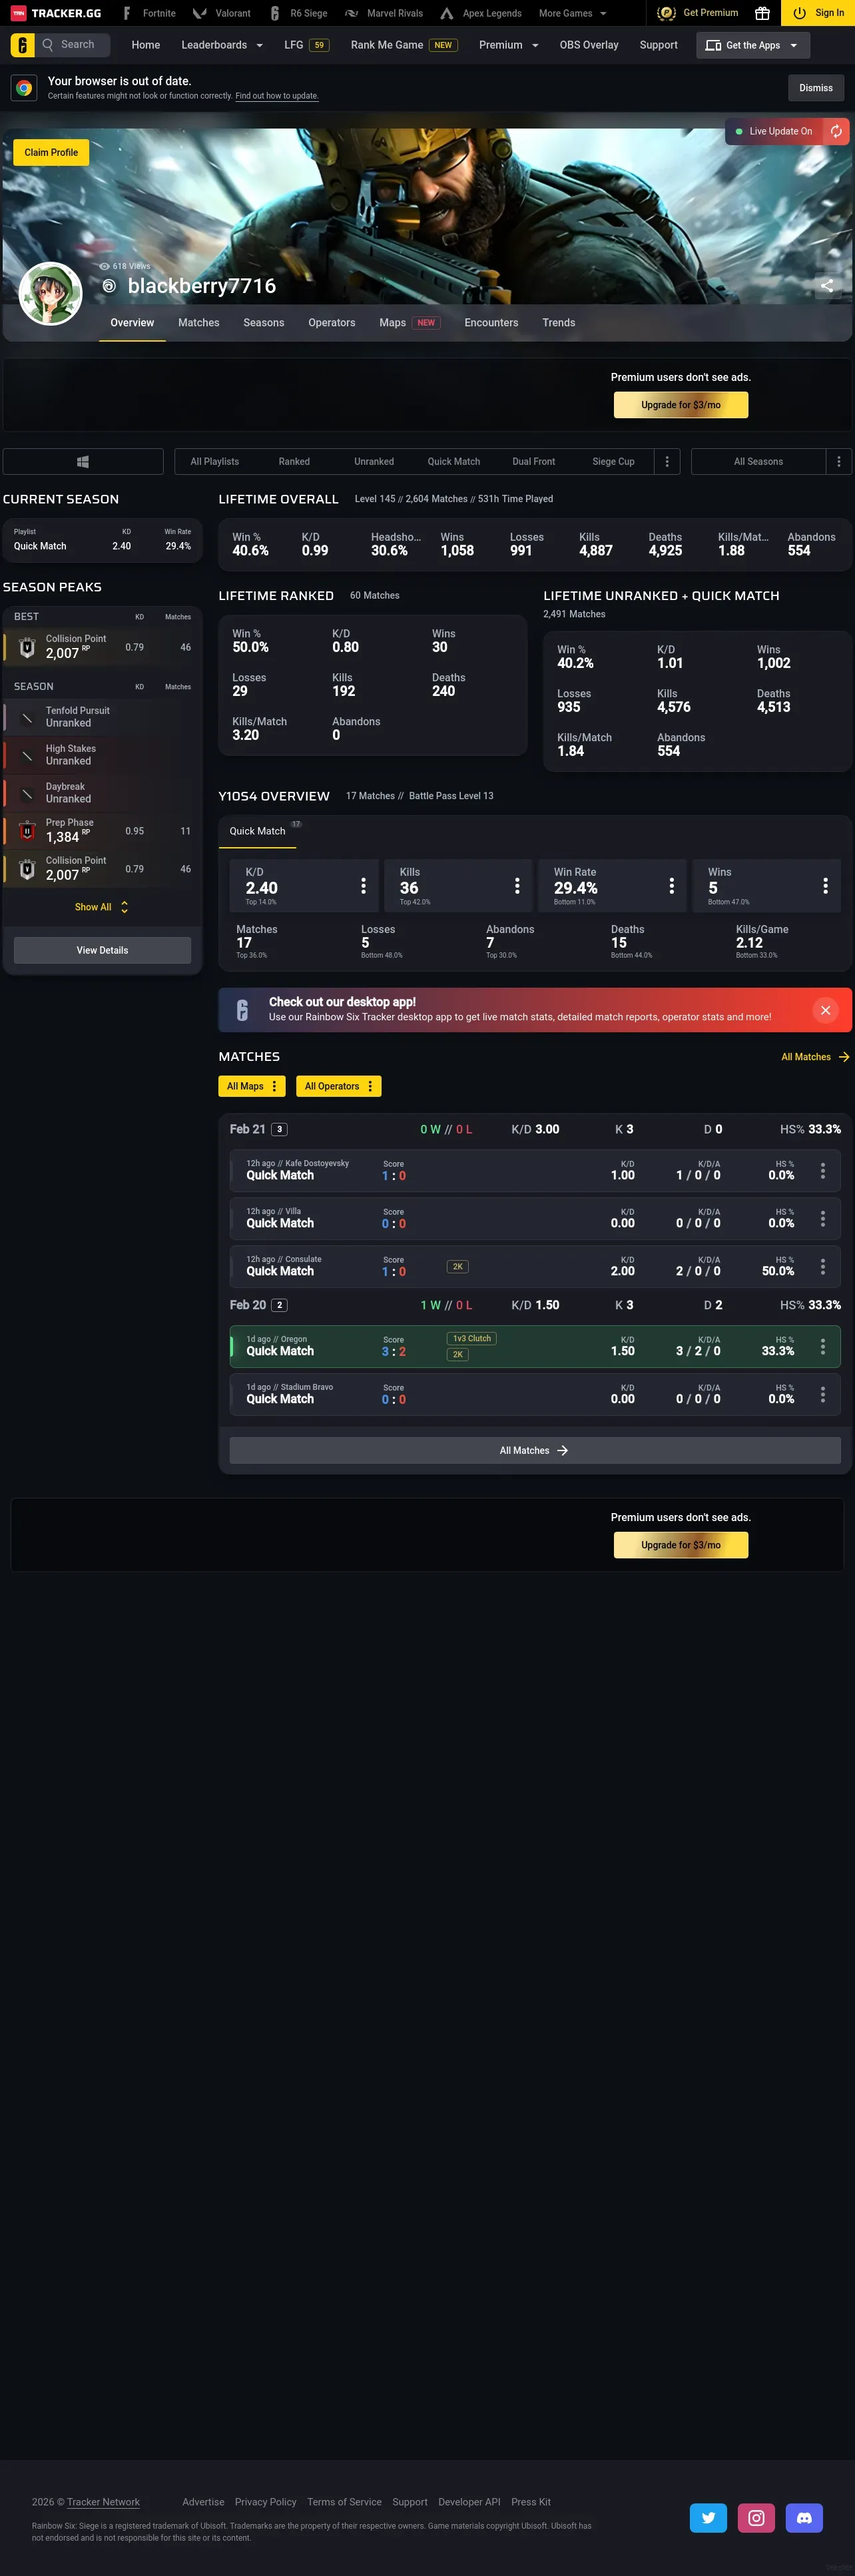This screenshot has height=2576, width=855.
Task: Click the Sign In button
Action: click(819, 13)
